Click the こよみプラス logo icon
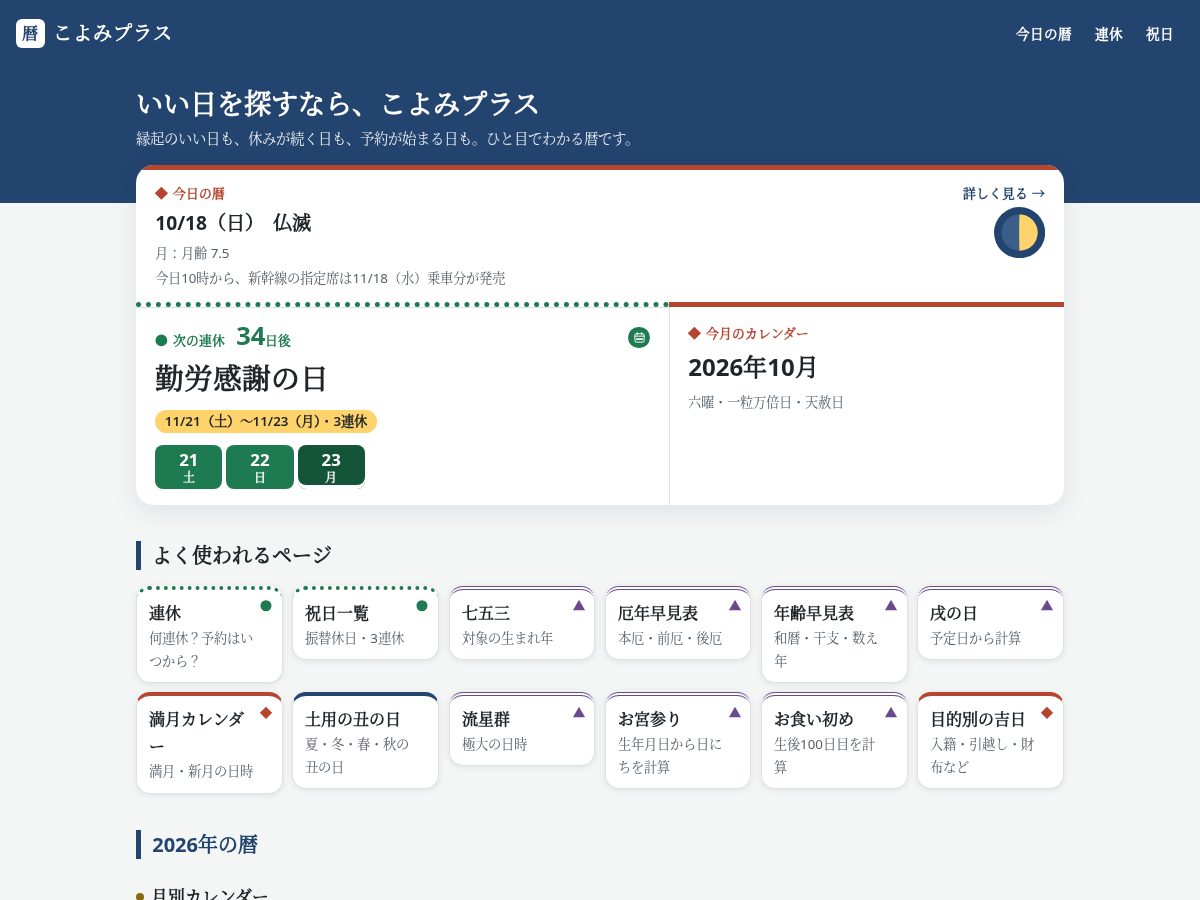 (x=30, y=33)
